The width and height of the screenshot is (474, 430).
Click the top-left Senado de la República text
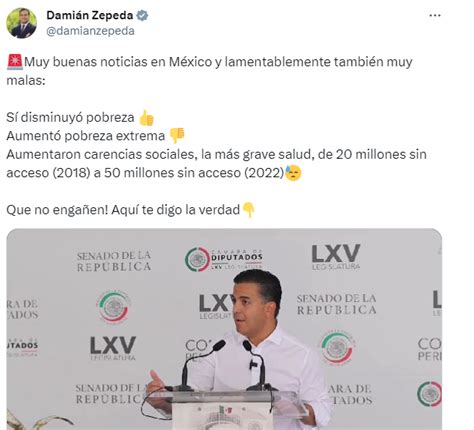114,261
